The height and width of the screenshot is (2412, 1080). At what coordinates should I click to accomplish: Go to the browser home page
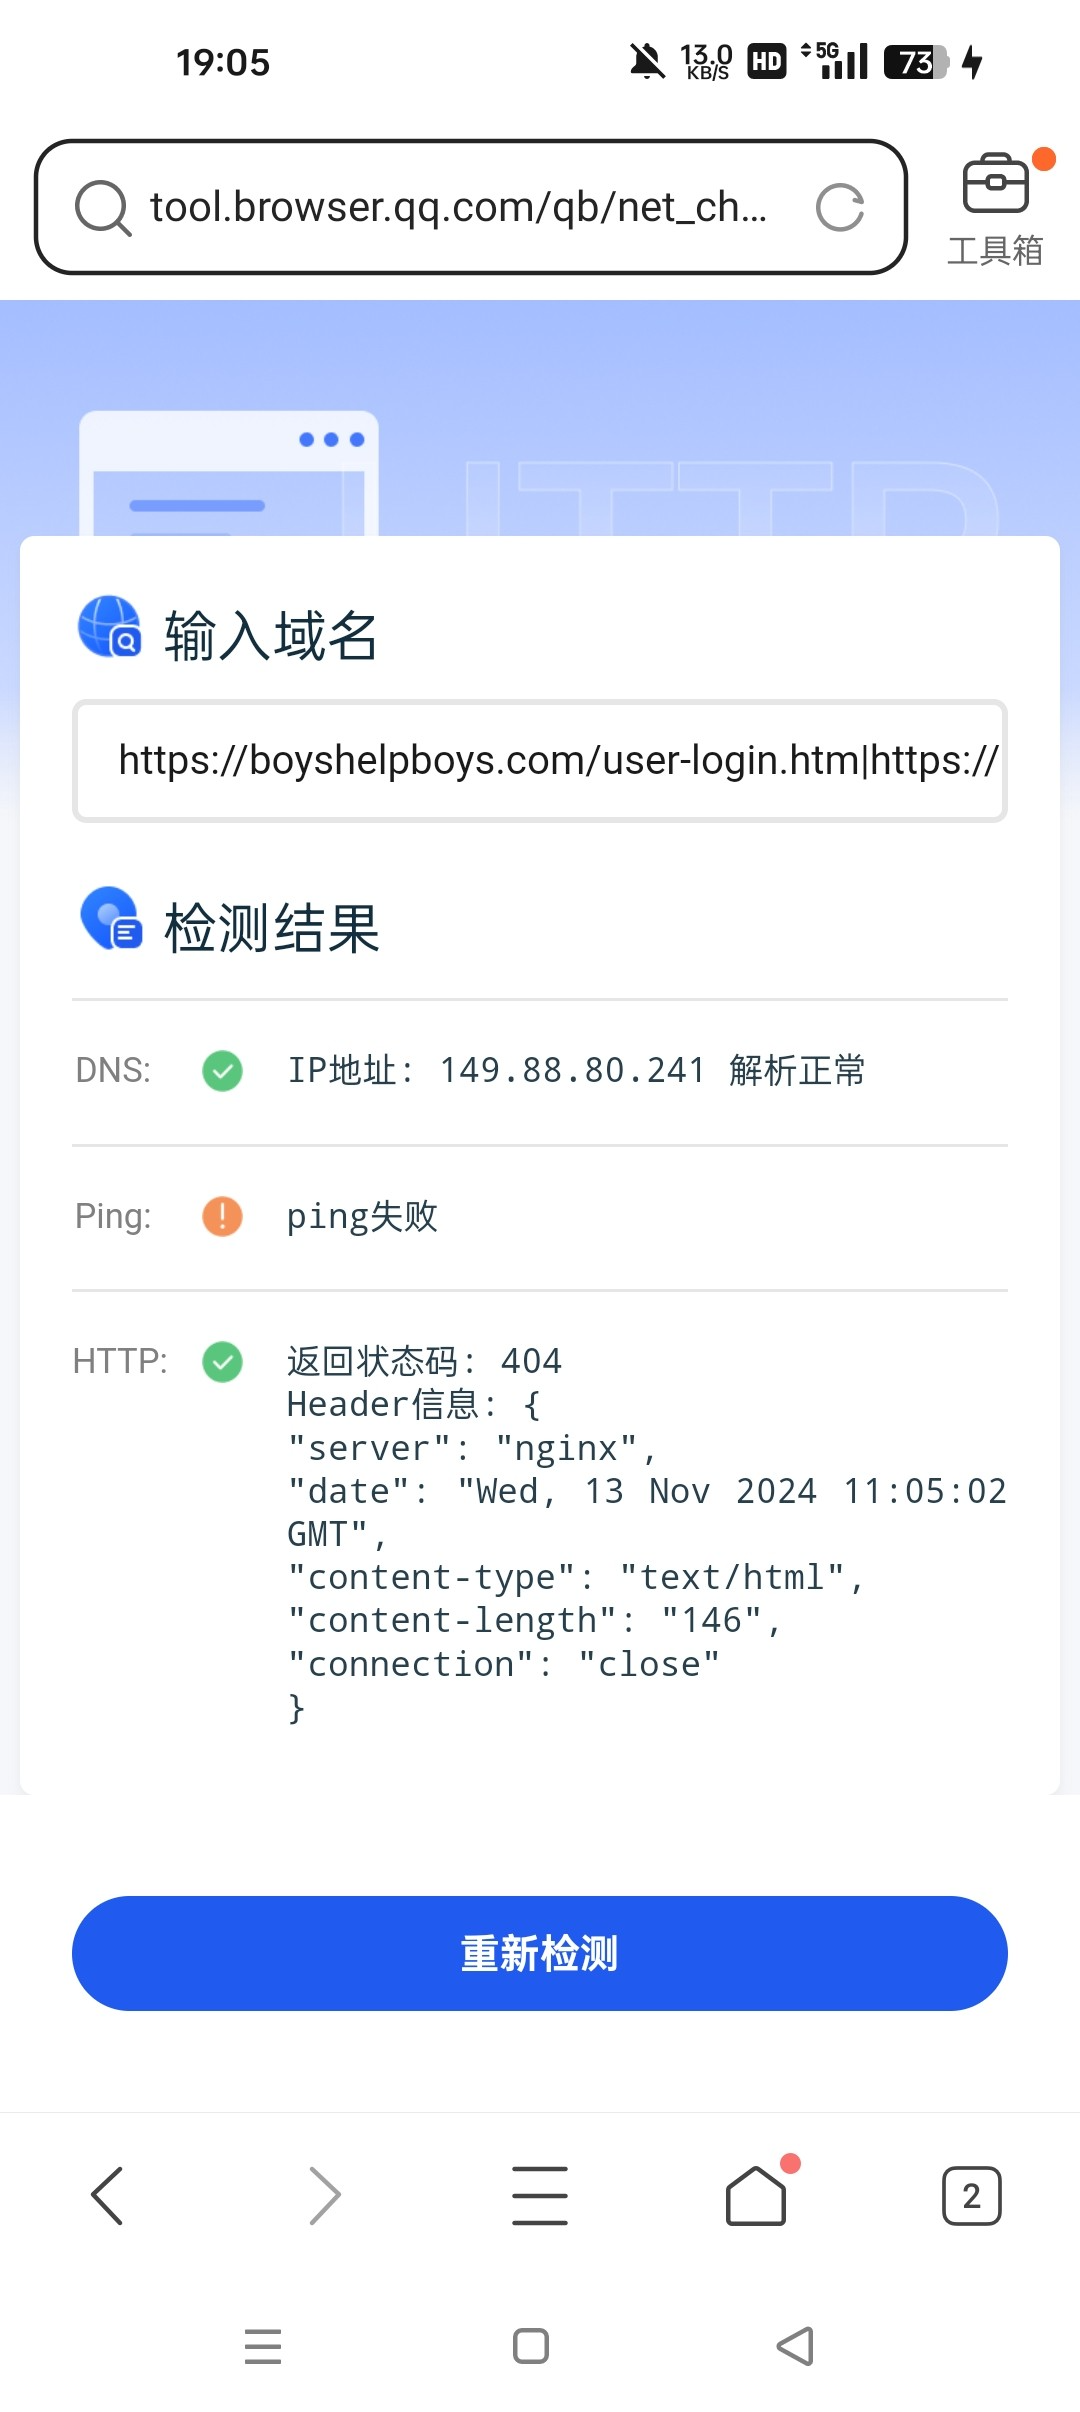(x=756, y=2196)
